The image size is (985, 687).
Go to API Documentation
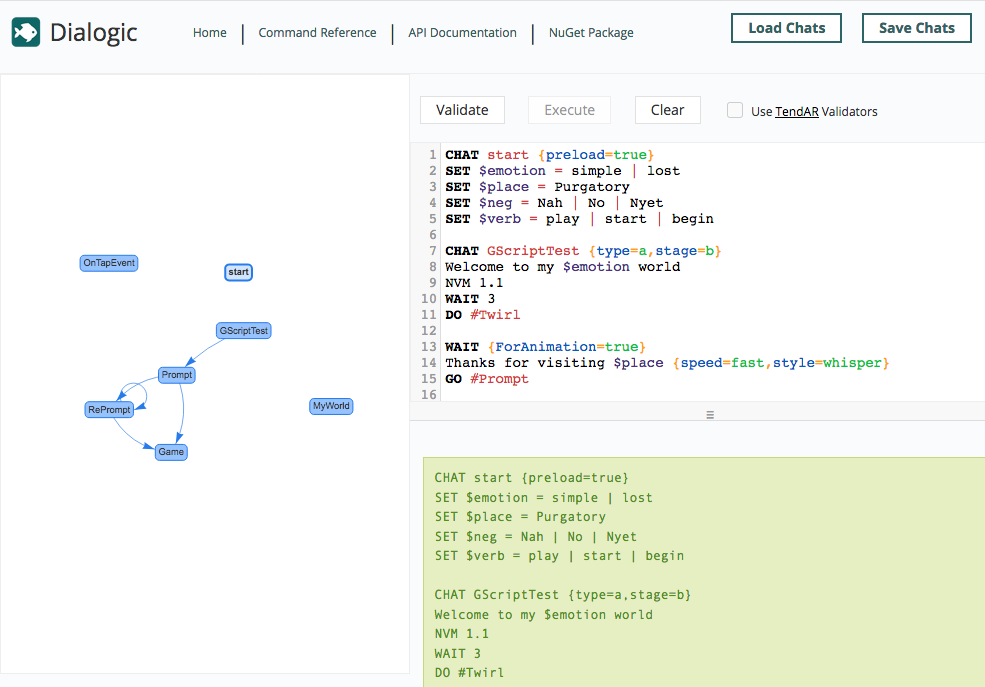click(462, 33)
